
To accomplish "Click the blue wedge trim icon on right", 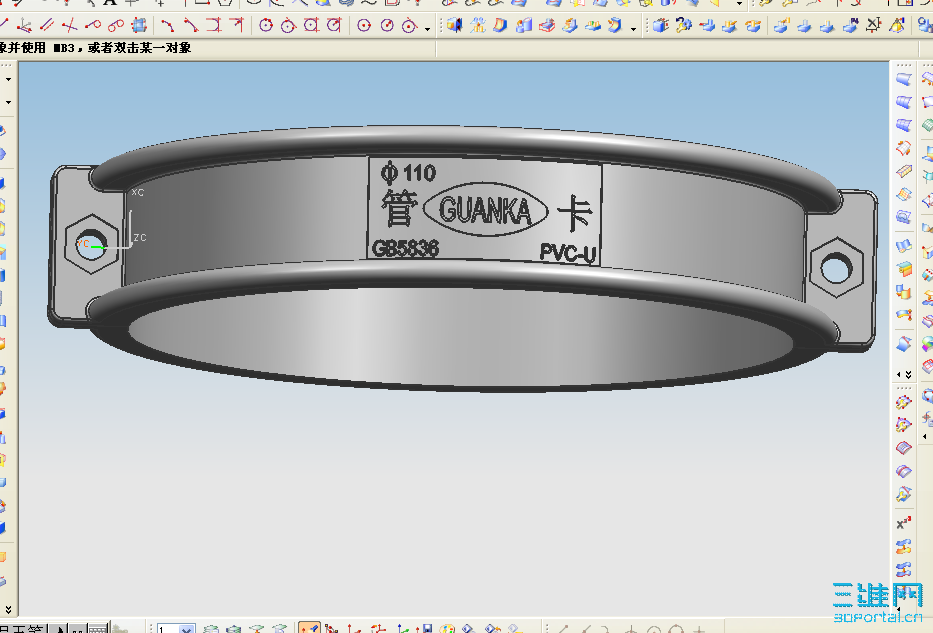I will pos(904,344).
